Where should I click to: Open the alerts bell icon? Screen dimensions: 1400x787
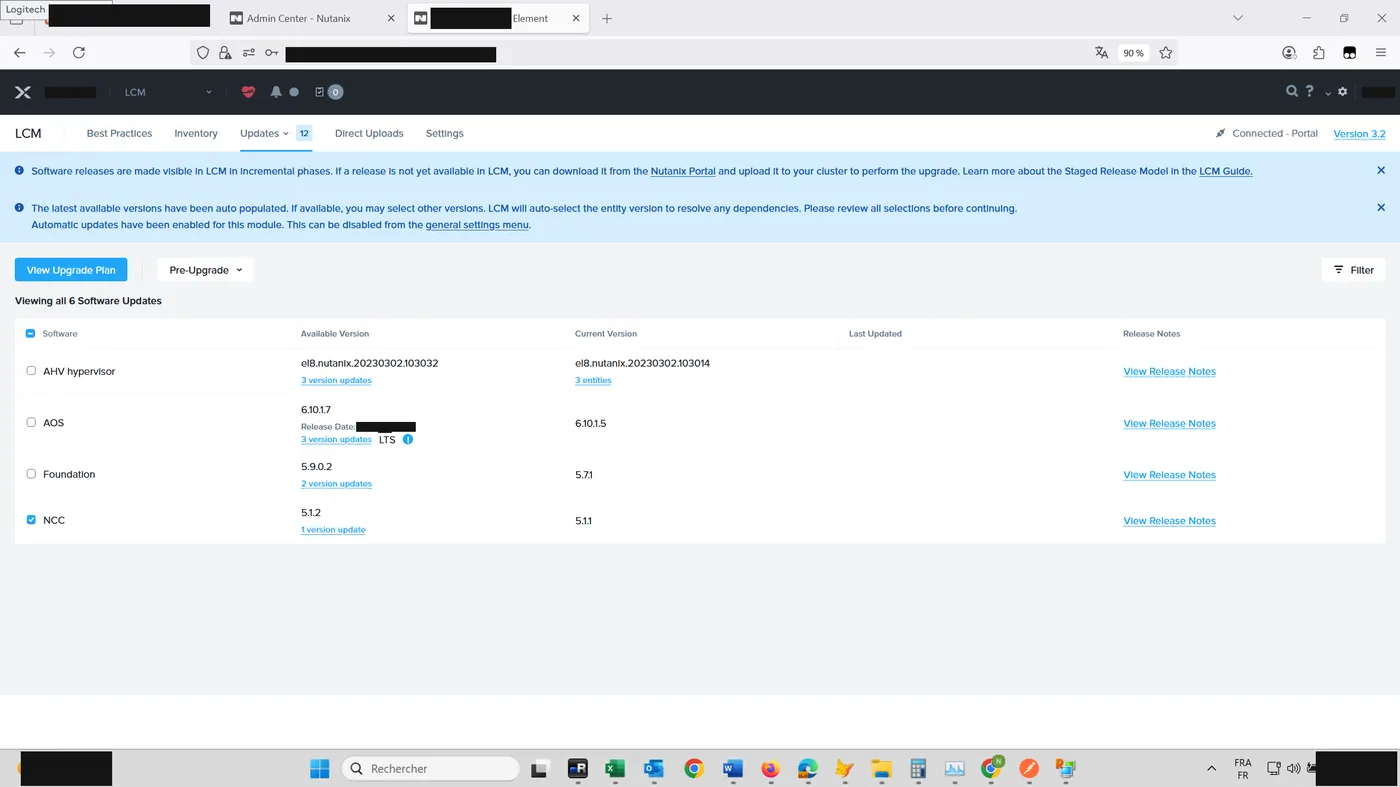click(x=276, y=92)
